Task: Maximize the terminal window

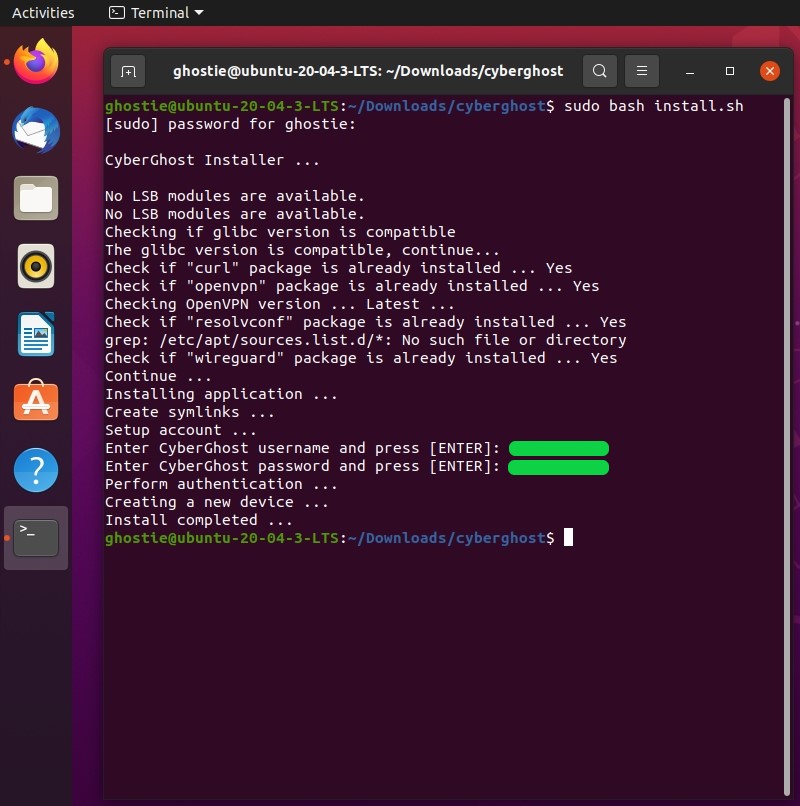Action: pos(730,71)
